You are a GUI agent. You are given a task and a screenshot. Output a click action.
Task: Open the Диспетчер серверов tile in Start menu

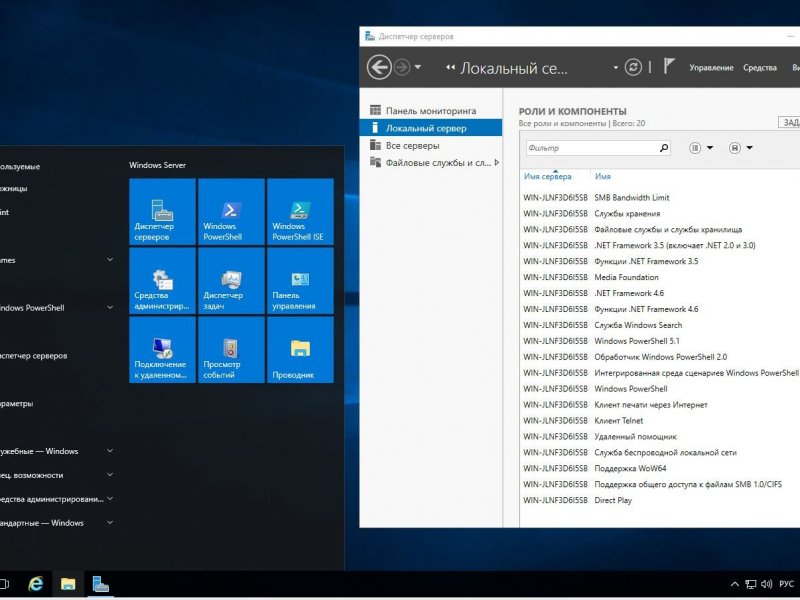click(x=162, y=212)
